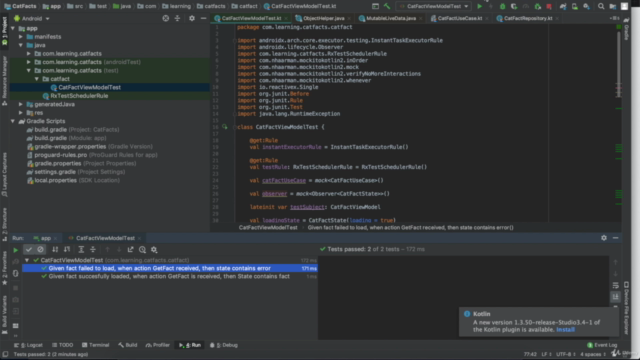This screenshot has width=640, height=360.
Task: Collapse the app module node
Action: [13, 28]
